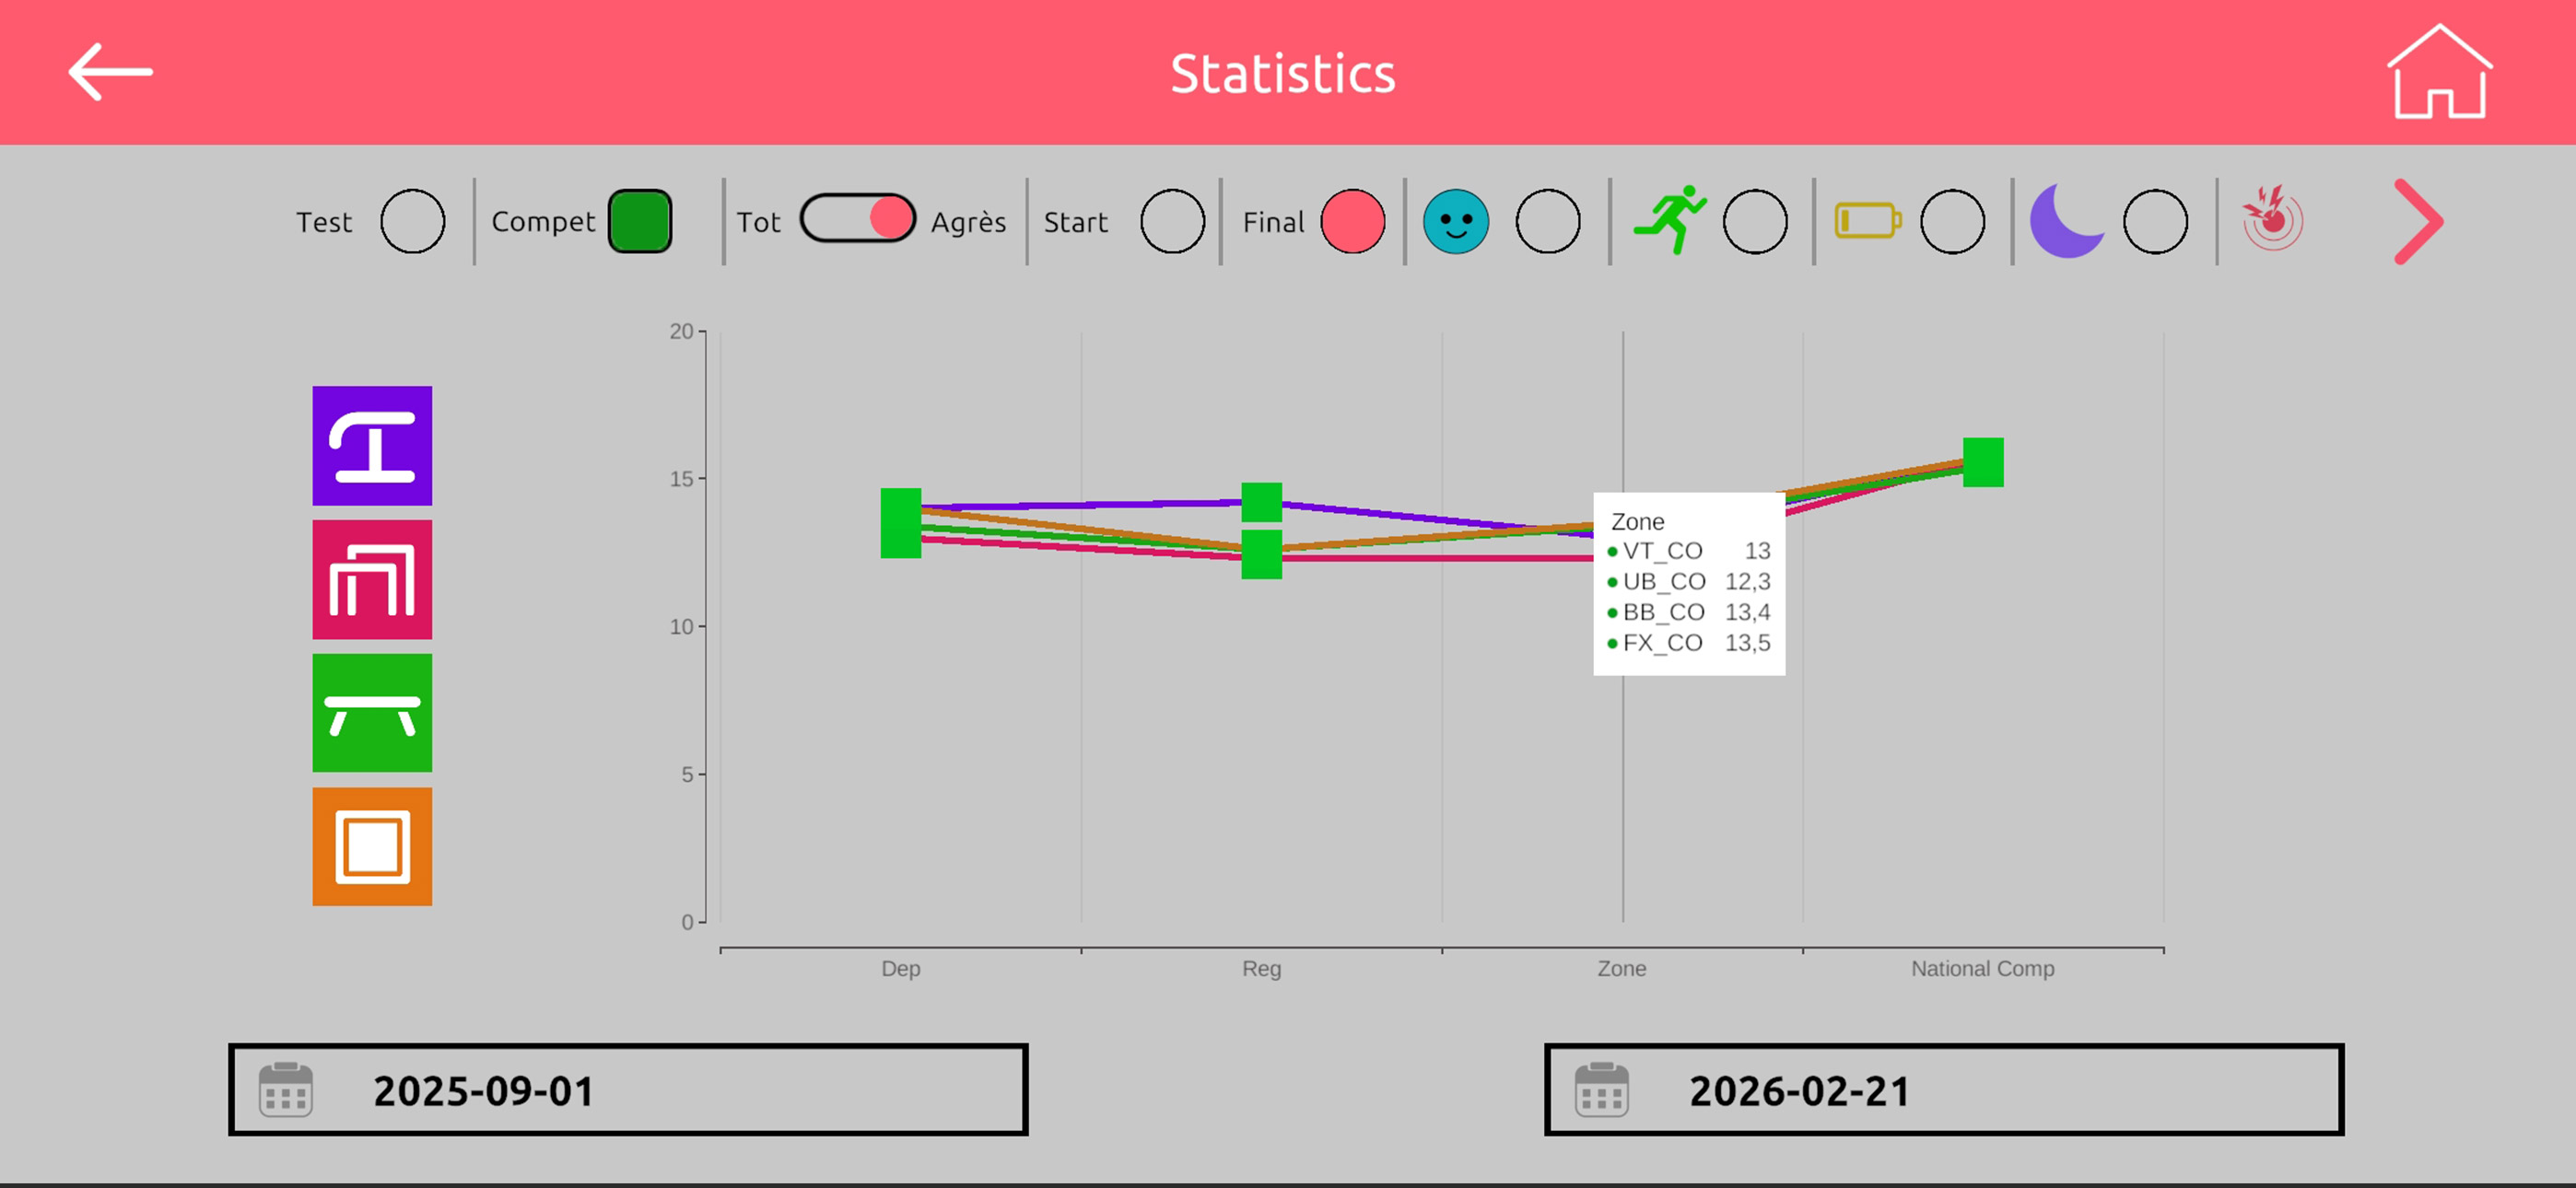Click the red injury target icon
This screenshot has width=2576, height=1188.
point(2272,219)
